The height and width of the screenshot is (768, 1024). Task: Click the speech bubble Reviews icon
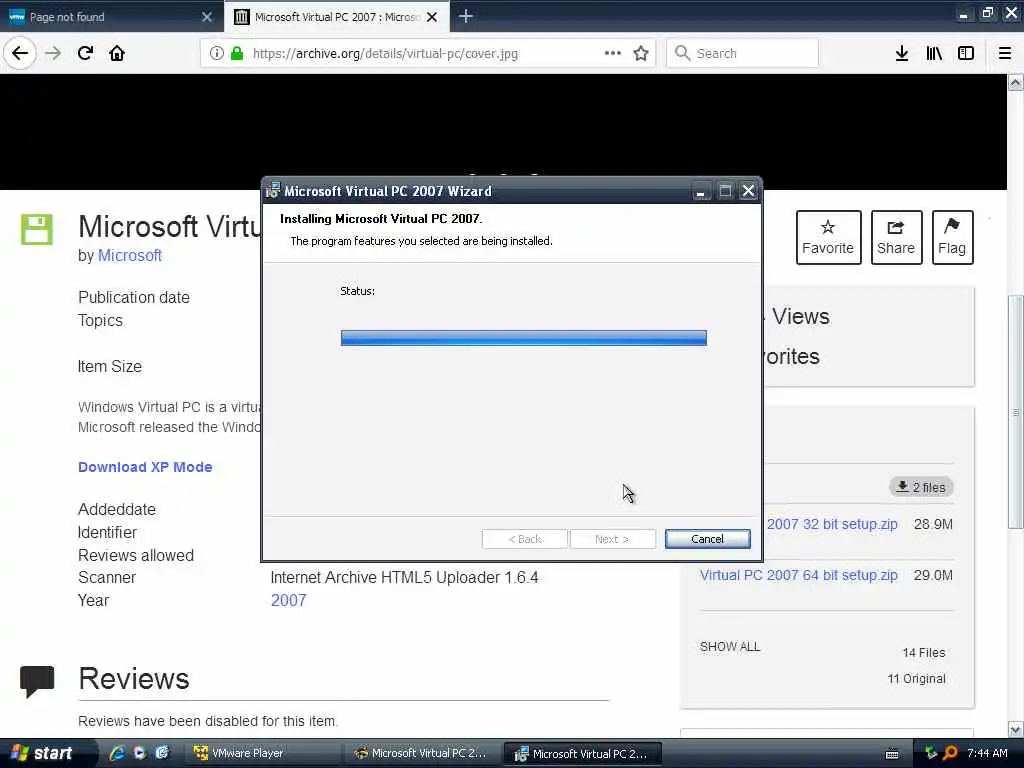tap(37, 681)
